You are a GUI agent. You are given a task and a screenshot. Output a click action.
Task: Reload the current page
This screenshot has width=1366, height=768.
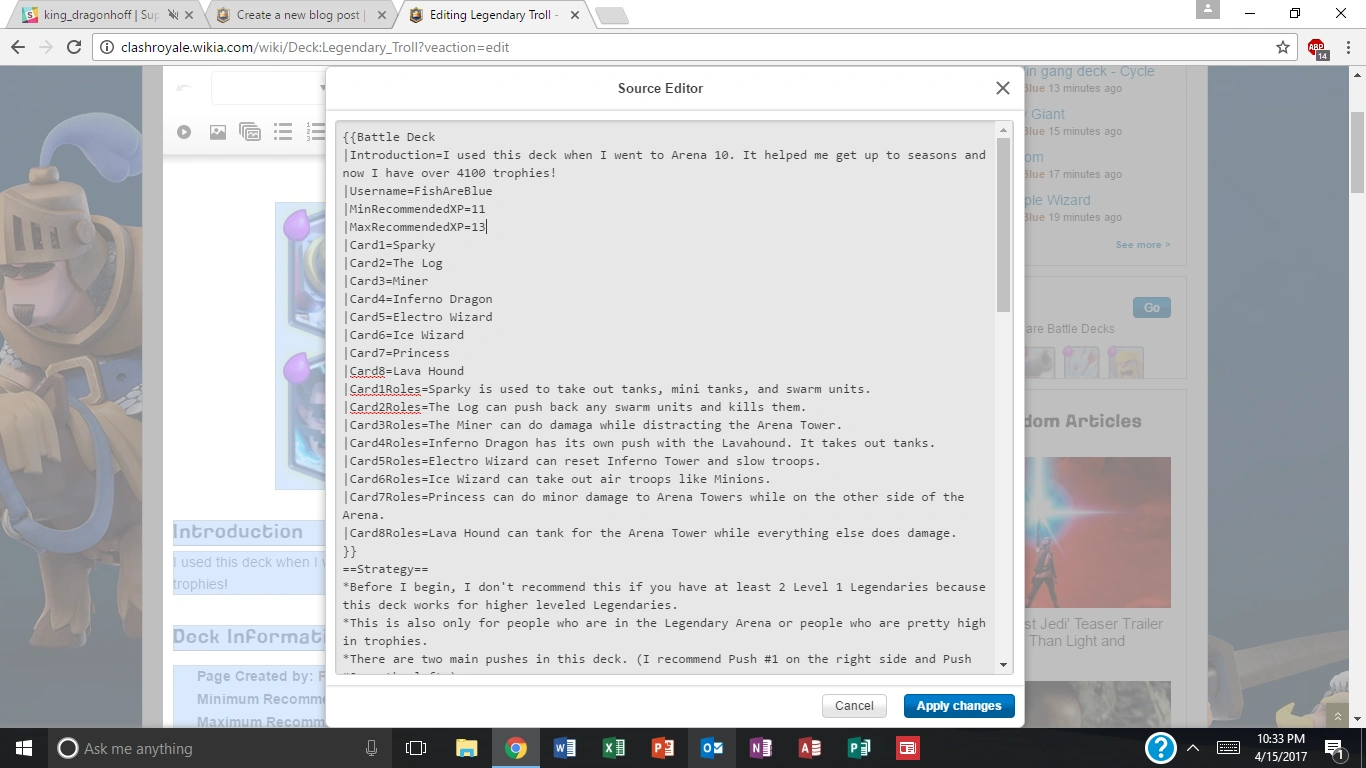tap(73, 47)
